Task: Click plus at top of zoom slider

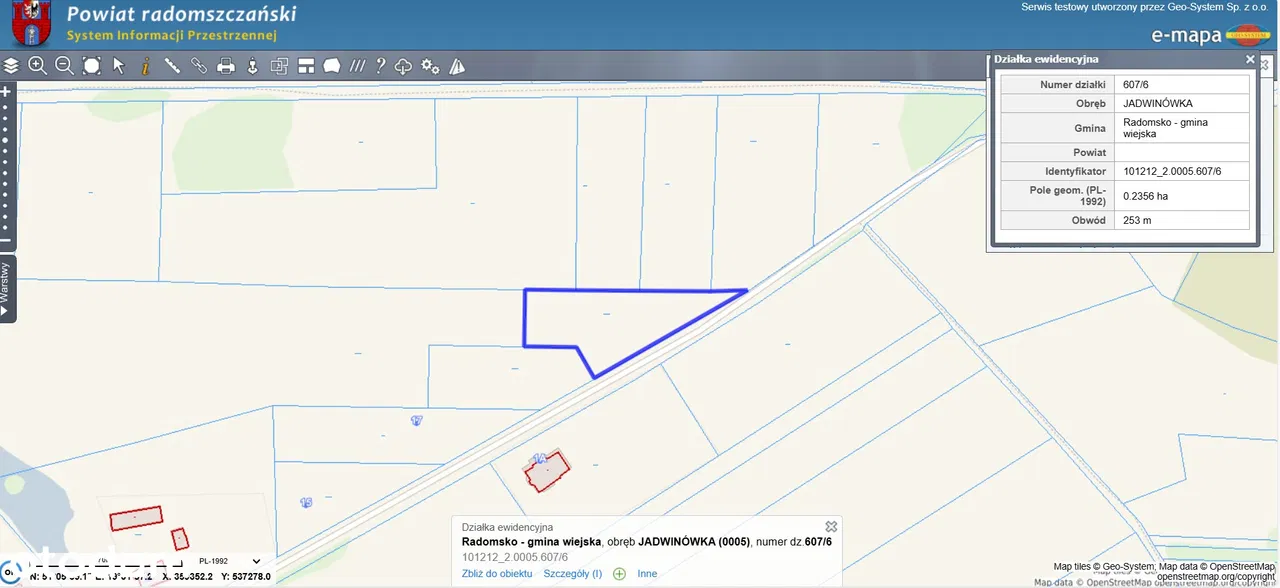Action: pos(5,91)
